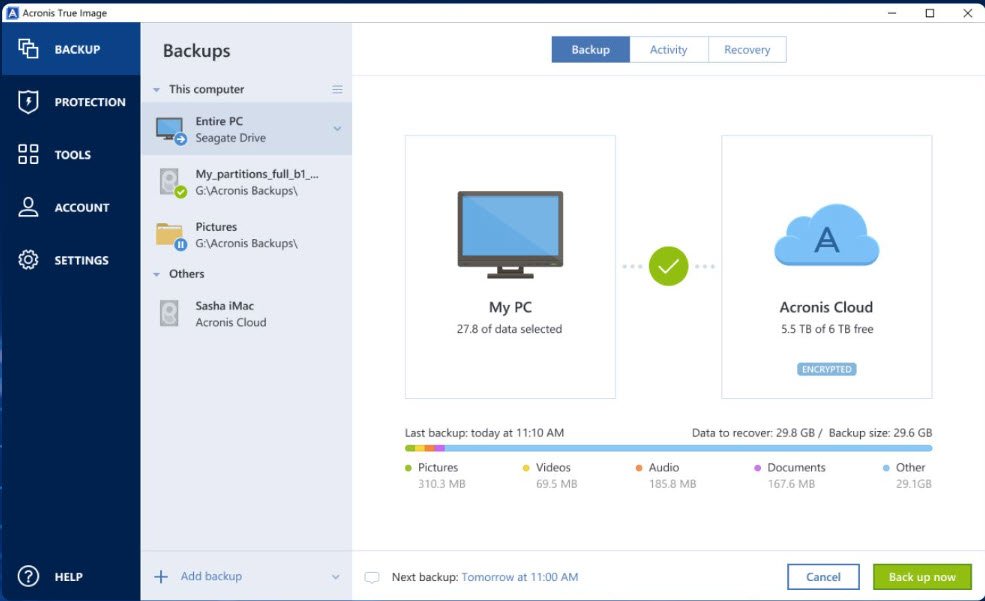Screen dimensions: 985x601
Task: Click the Last backup: today at 11:10 AM text
Action: [x=484, y=433]
